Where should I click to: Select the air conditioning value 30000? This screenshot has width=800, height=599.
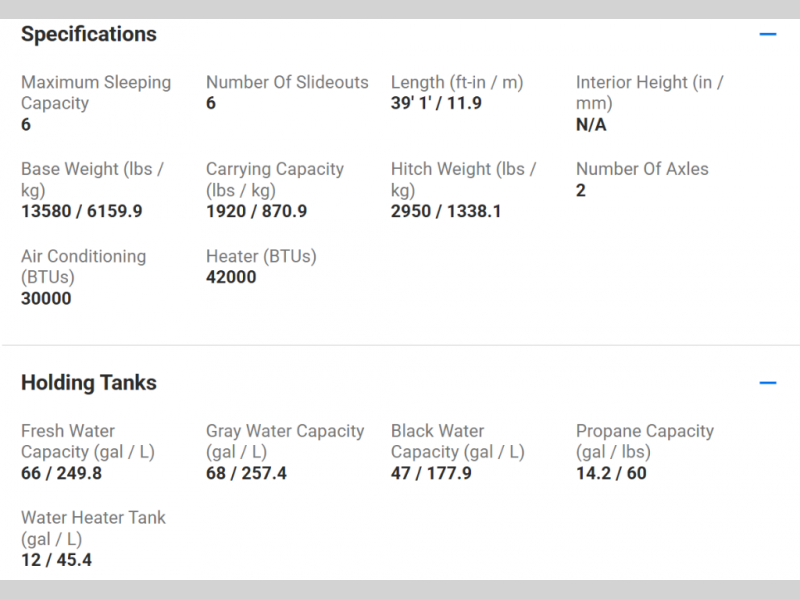pyautogui.click(x=46, y=298)
